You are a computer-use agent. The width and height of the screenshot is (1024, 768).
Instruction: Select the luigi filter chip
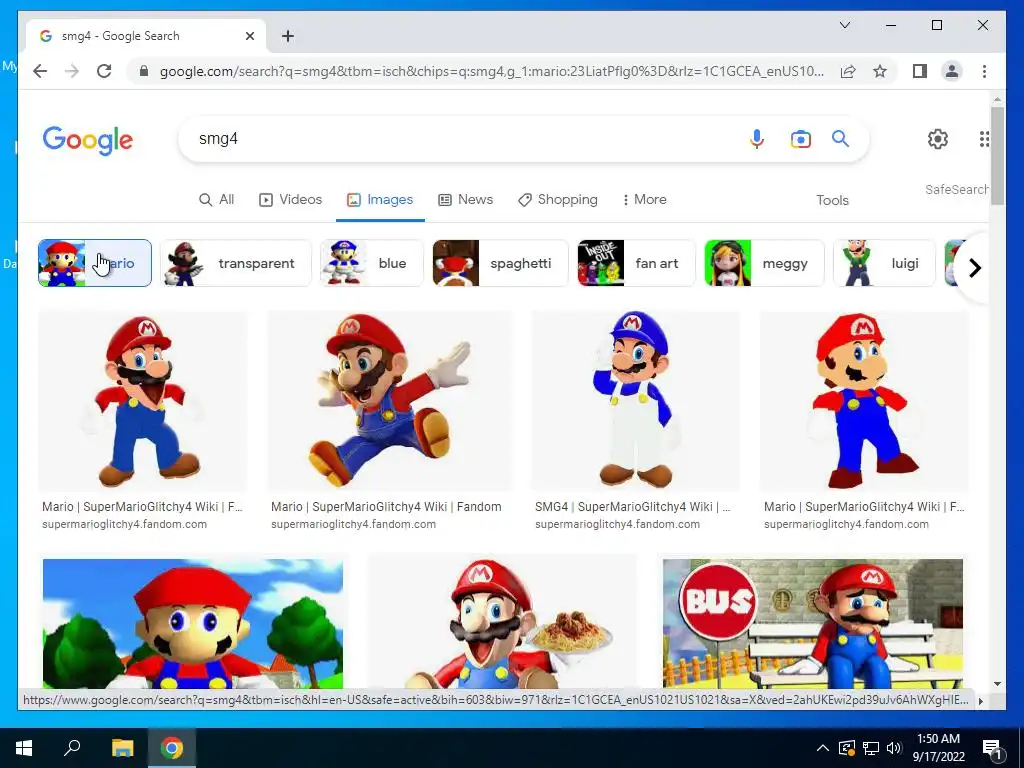884,263
